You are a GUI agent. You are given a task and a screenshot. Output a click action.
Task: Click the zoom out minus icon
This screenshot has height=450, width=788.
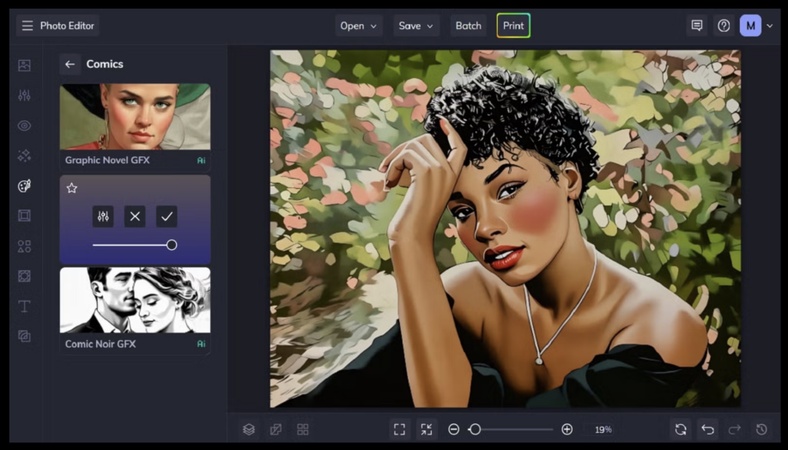pos(454,429)
